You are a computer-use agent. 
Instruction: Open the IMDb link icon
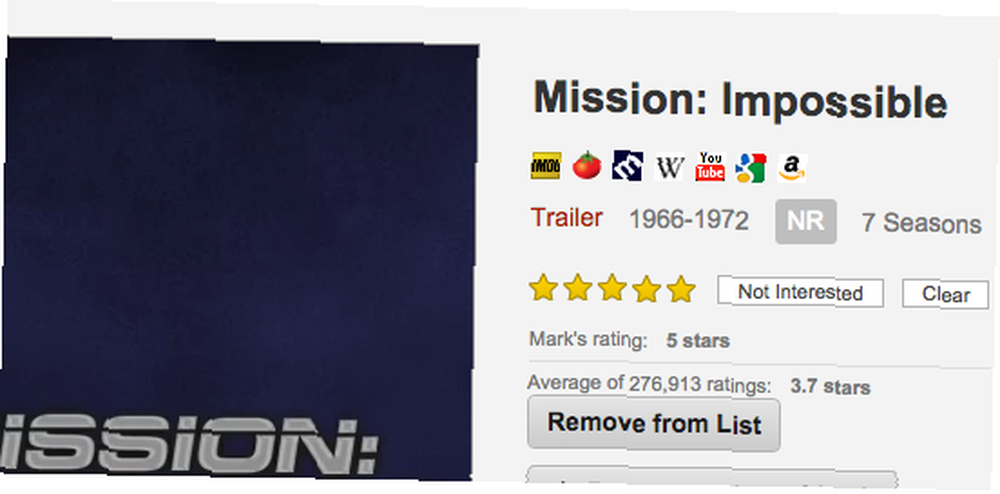pyautogui.click(x=545, y=166)
